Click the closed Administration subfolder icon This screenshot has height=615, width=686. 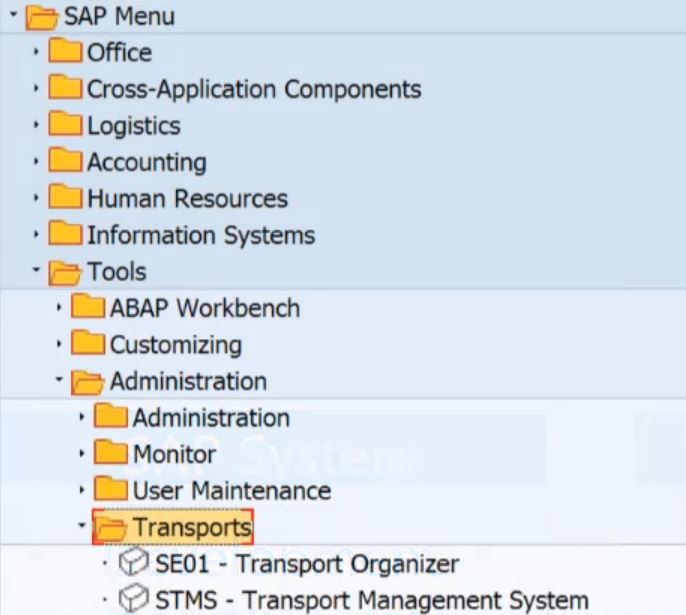(110, 416)
